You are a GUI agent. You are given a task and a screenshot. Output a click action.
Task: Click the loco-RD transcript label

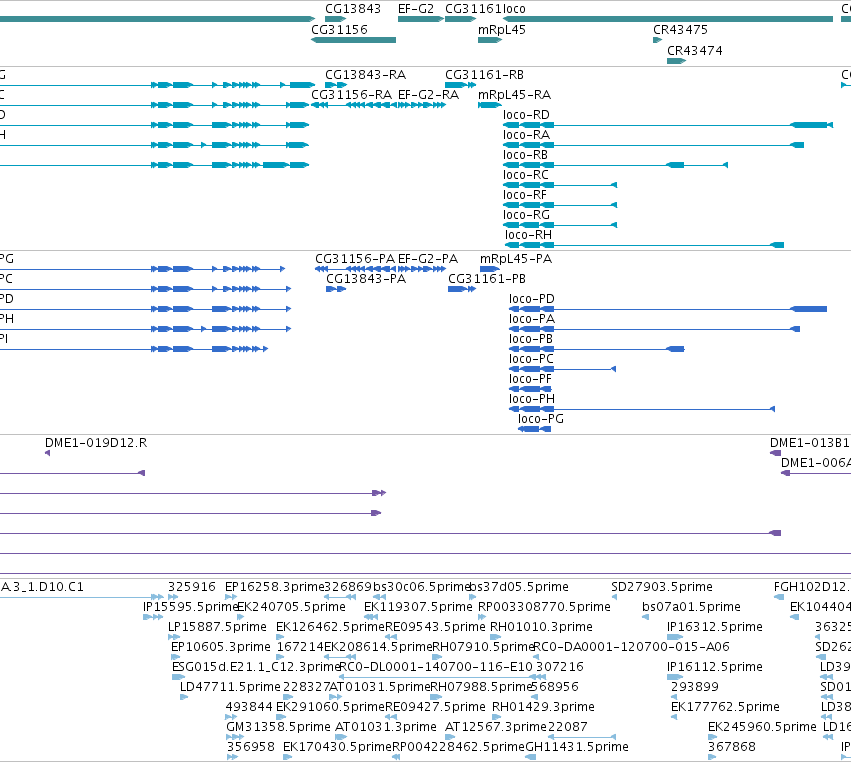coord(526,115)
